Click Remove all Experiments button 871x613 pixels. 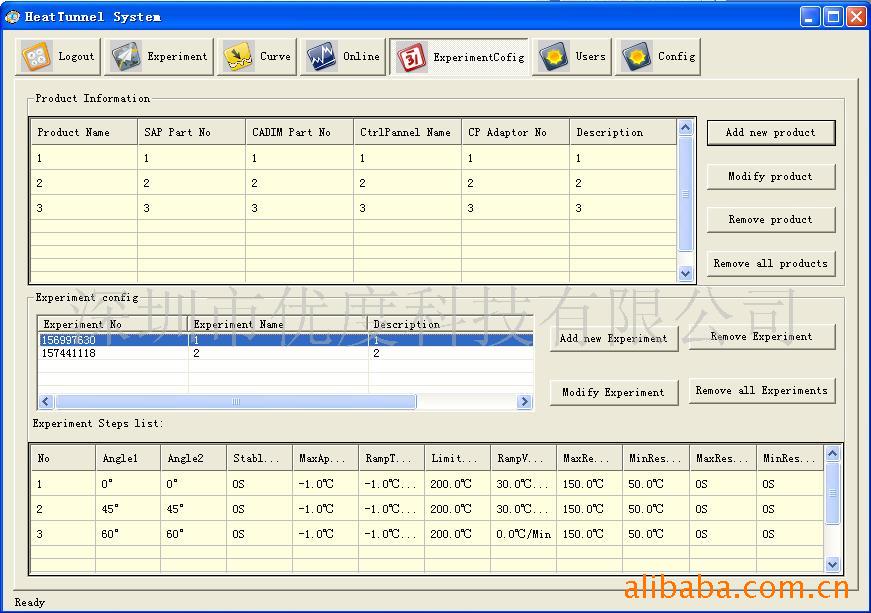tap(762, 391)
